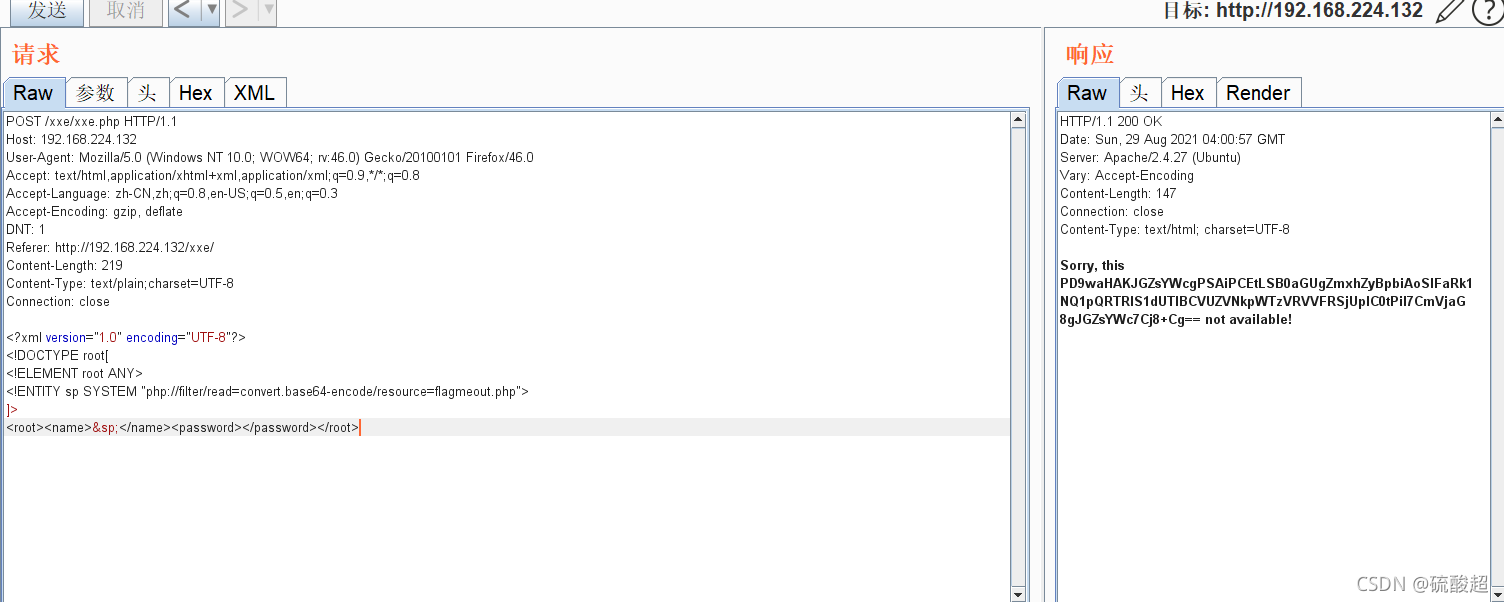
Task: Select the response Raw tab
Action: pyautogui.click(x=1088, y=93)
